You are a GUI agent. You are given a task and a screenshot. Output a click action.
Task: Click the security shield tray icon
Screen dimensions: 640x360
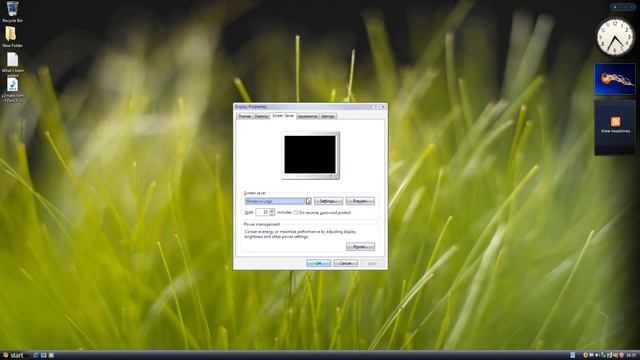coord(622,355)
